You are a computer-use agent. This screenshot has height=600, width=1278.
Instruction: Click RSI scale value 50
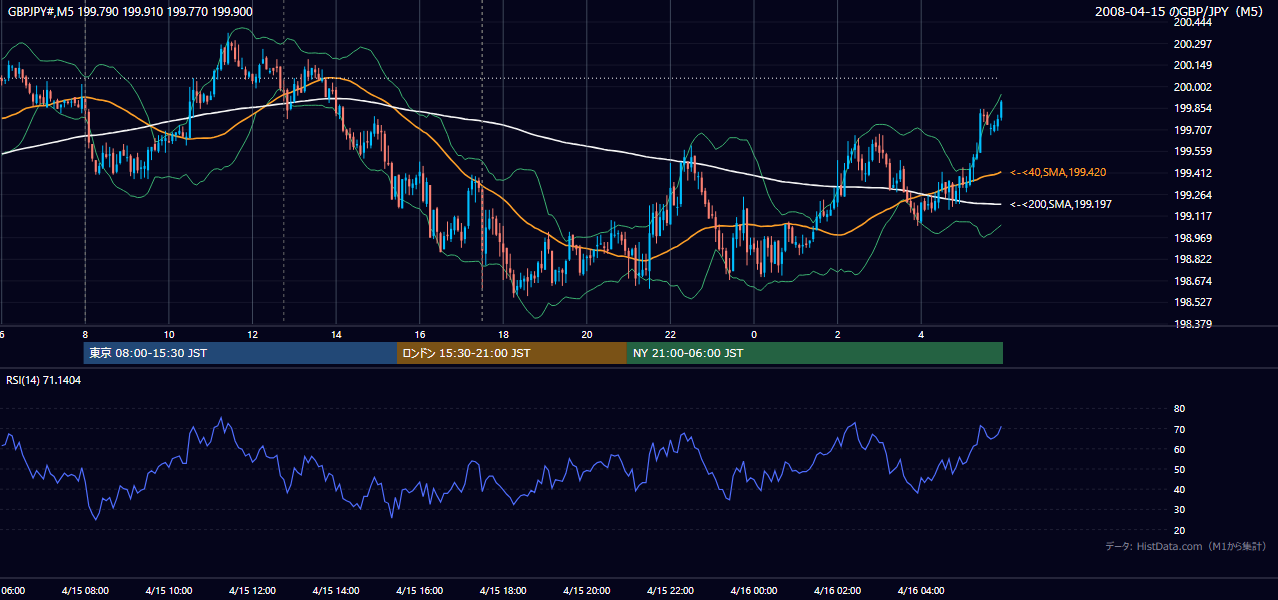click(x=1179, y=469)
